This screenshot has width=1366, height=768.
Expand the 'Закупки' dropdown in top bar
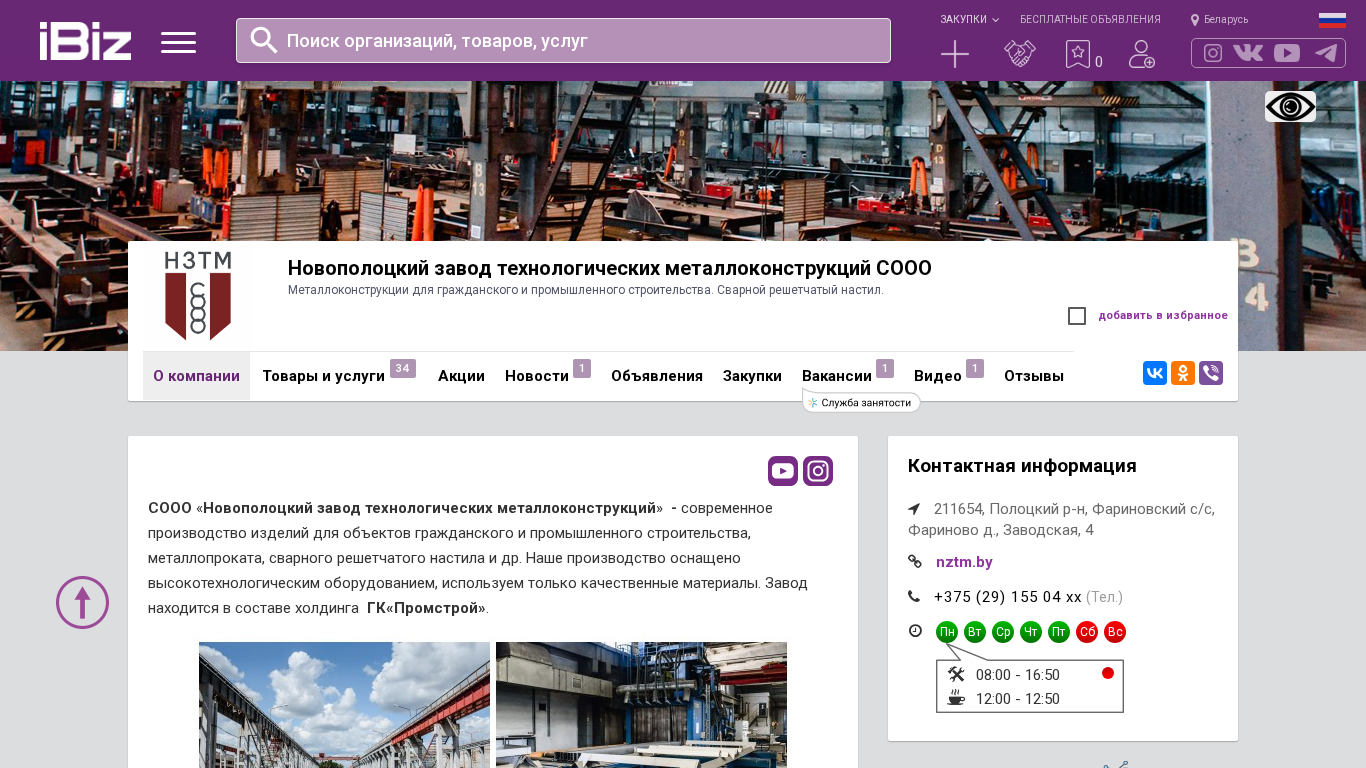[968, 20]
